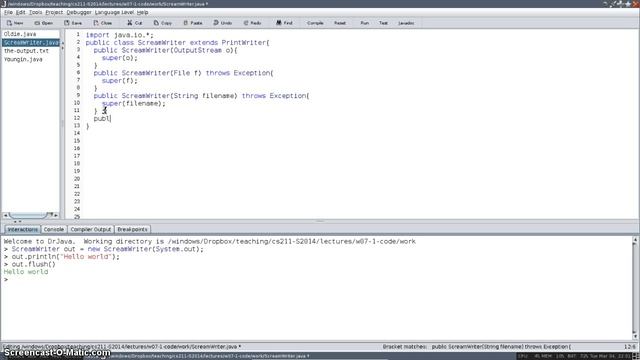Switch to the Compiler Output tab
The height and width of the screenshot is (360, 640).
point(91,229)
